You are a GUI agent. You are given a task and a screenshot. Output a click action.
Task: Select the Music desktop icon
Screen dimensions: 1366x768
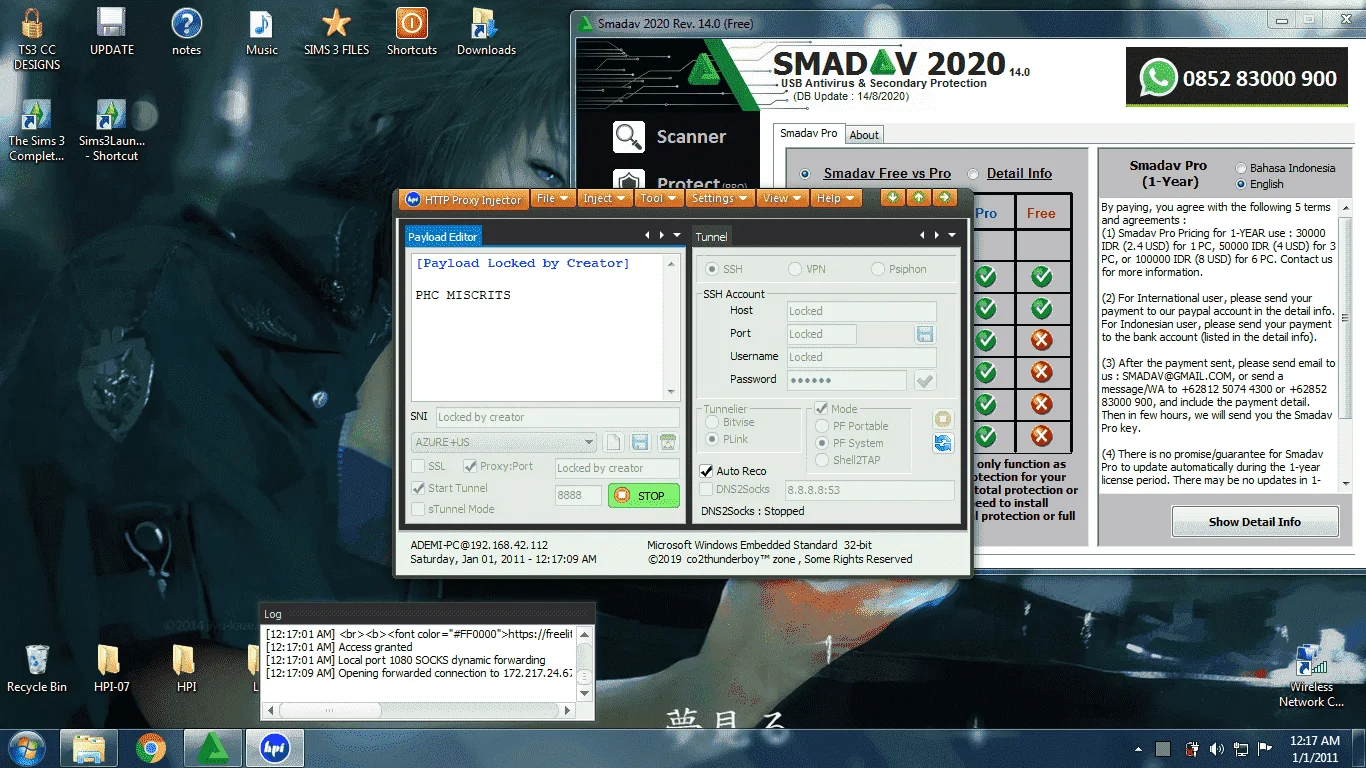point(262,33)
